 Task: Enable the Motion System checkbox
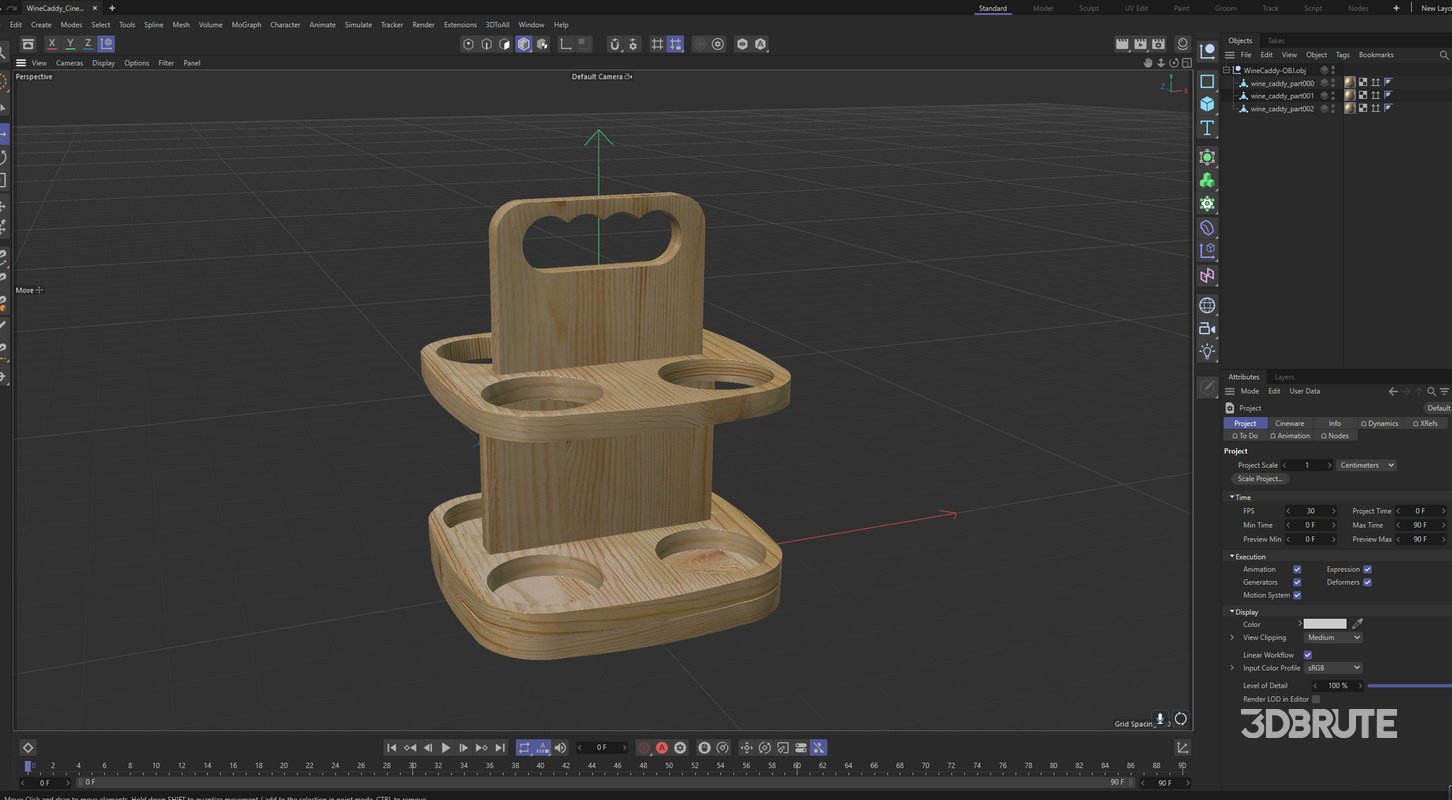(x=1297, y=595)
